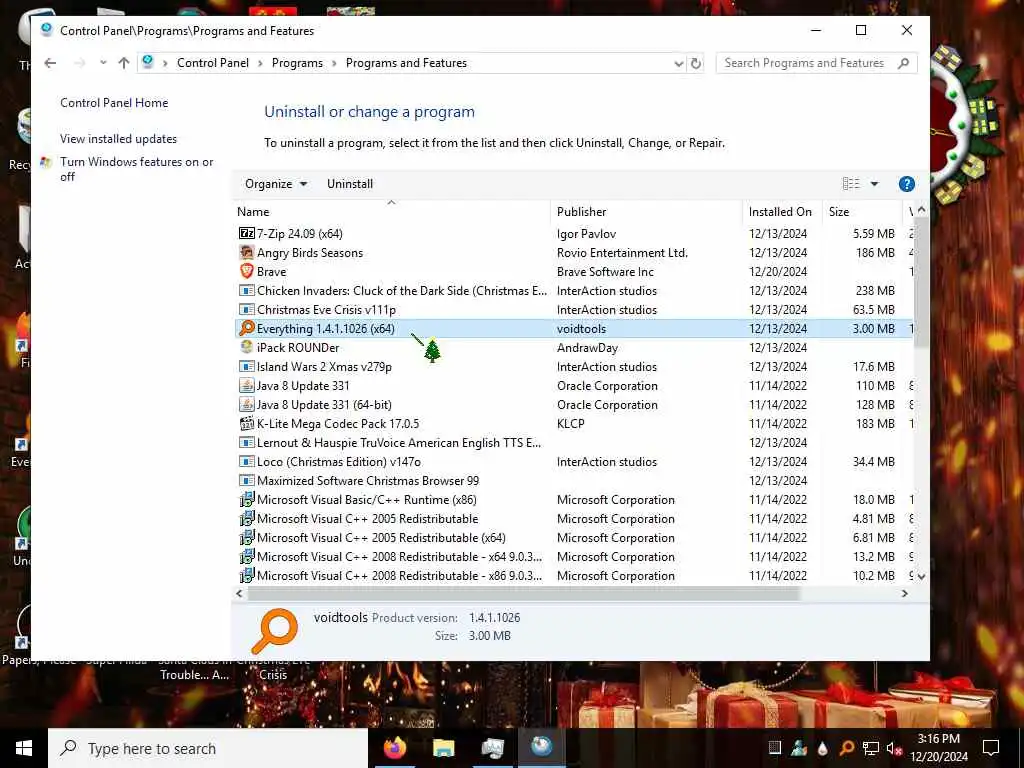Click the search magnifier in Search Programs box
Image resolution: width=1024 pixels, height=768 pixels.
pos(903,63)
